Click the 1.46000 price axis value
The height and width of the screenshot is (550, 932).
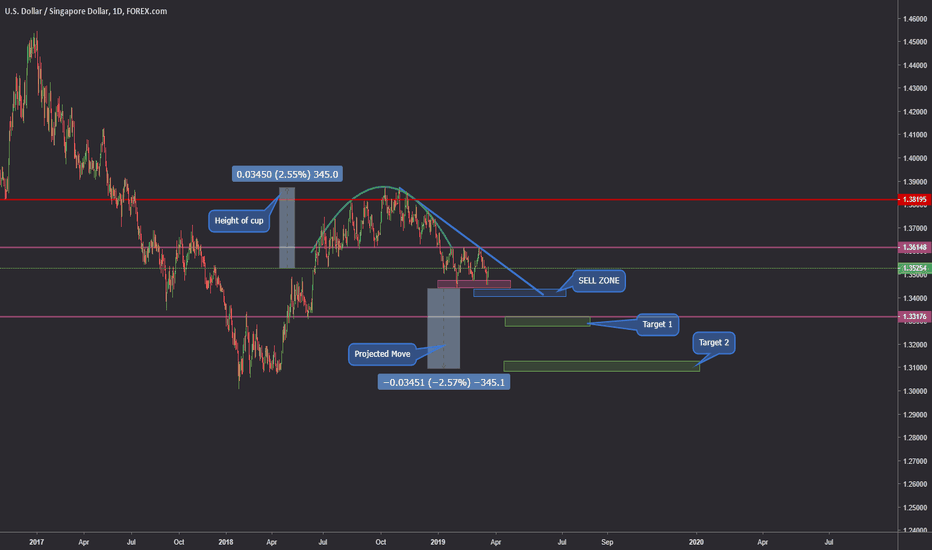coord(915,19)
